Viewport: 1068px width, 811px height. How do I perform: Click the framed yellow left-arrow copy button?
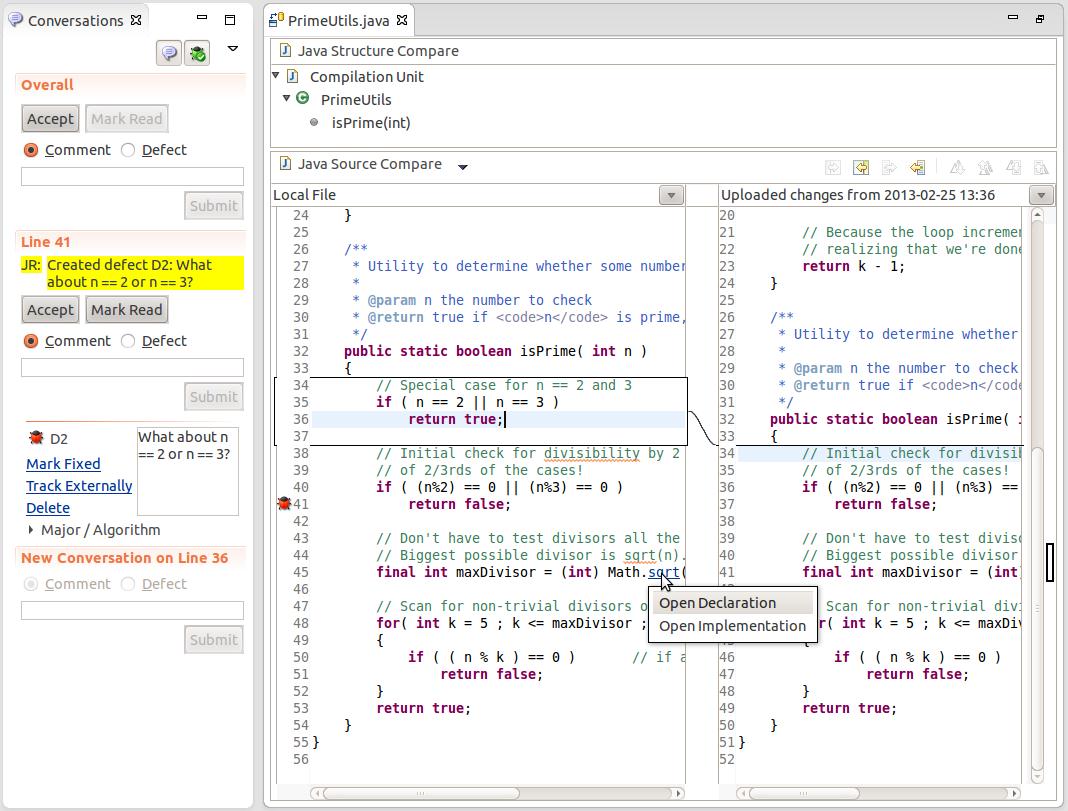click(861, 167)
